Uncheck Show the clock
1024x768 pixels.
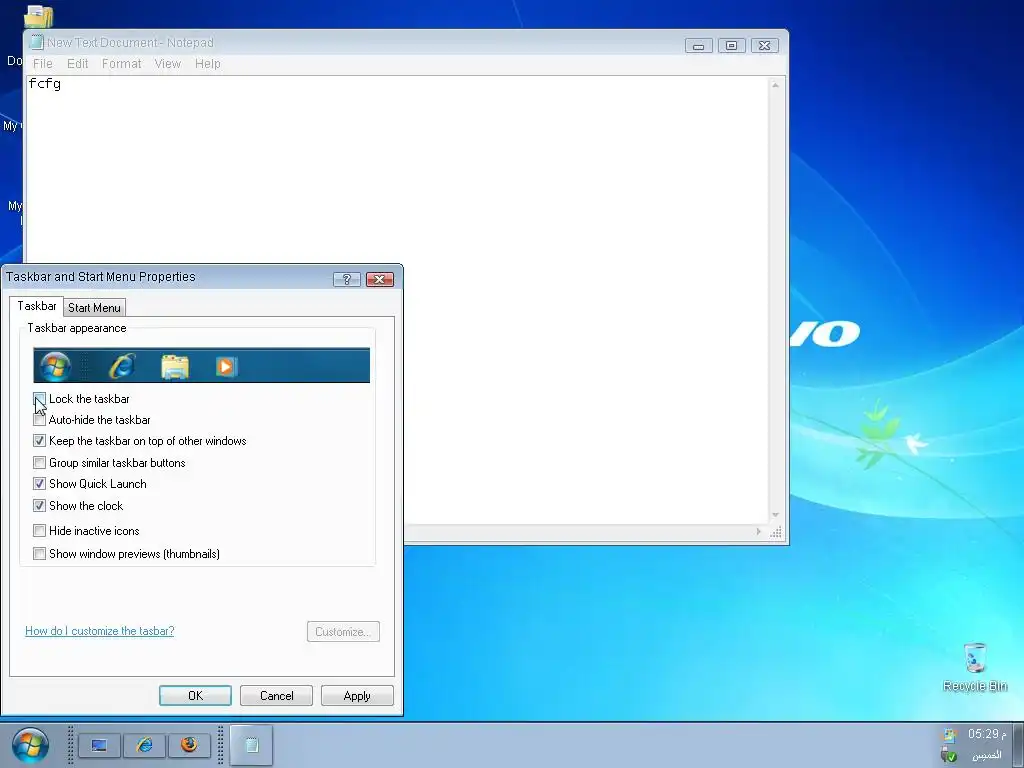39,505
